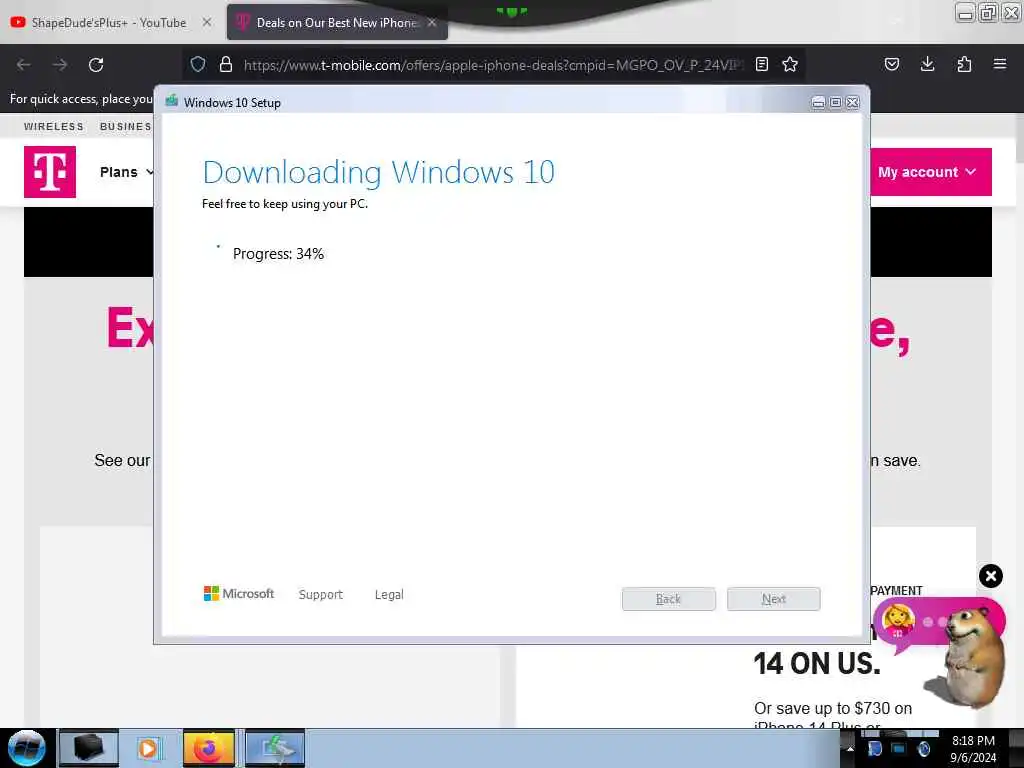1024x768 pixels.
Task: Open the Firefox extensions puzzle icon
Action: (x=964, y=64)
